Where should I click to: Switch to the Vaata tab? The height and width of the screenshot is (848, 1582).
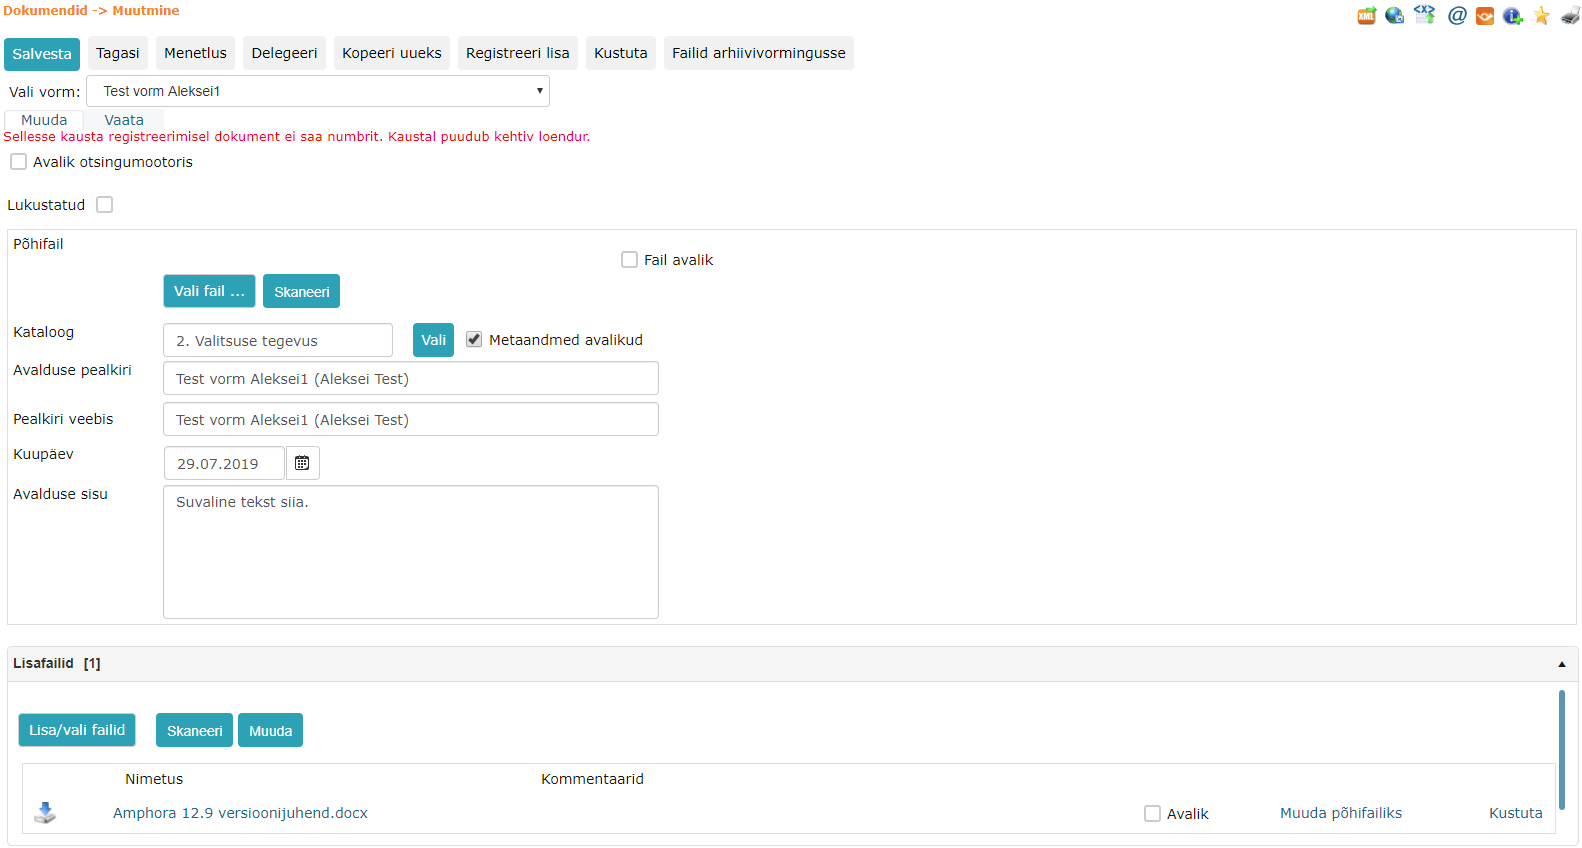(124, 120)
